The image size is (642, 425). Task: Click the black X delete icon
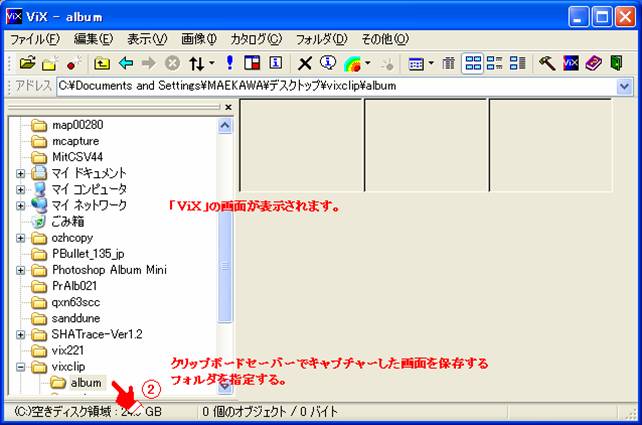[x=305, y=63]
